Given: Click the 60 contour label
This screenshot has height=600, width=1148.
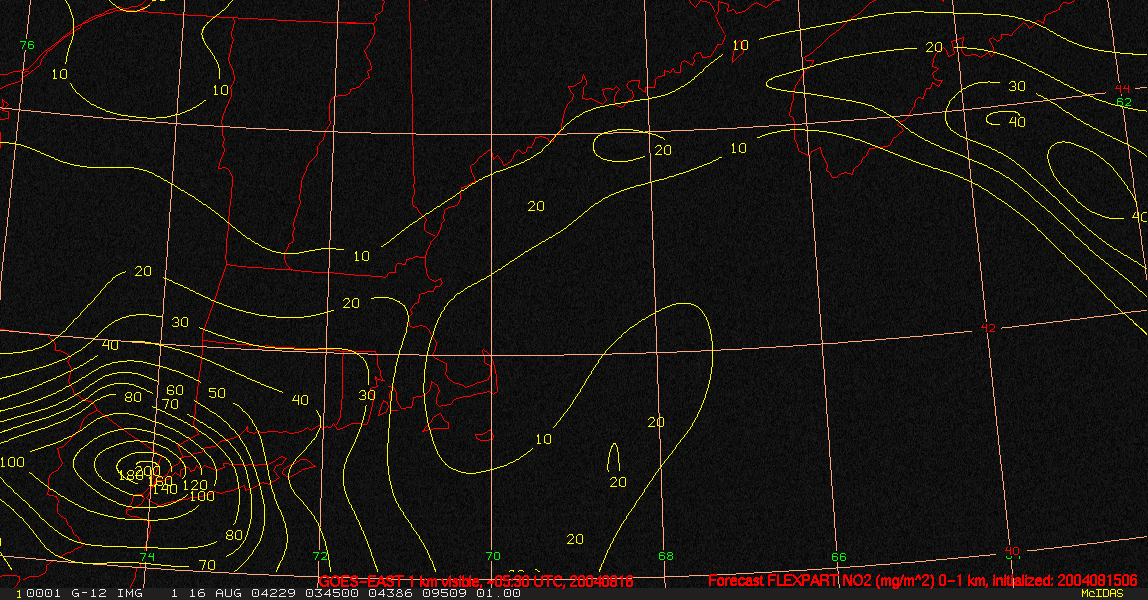Looking at the screenshot, I should [175, 391].
